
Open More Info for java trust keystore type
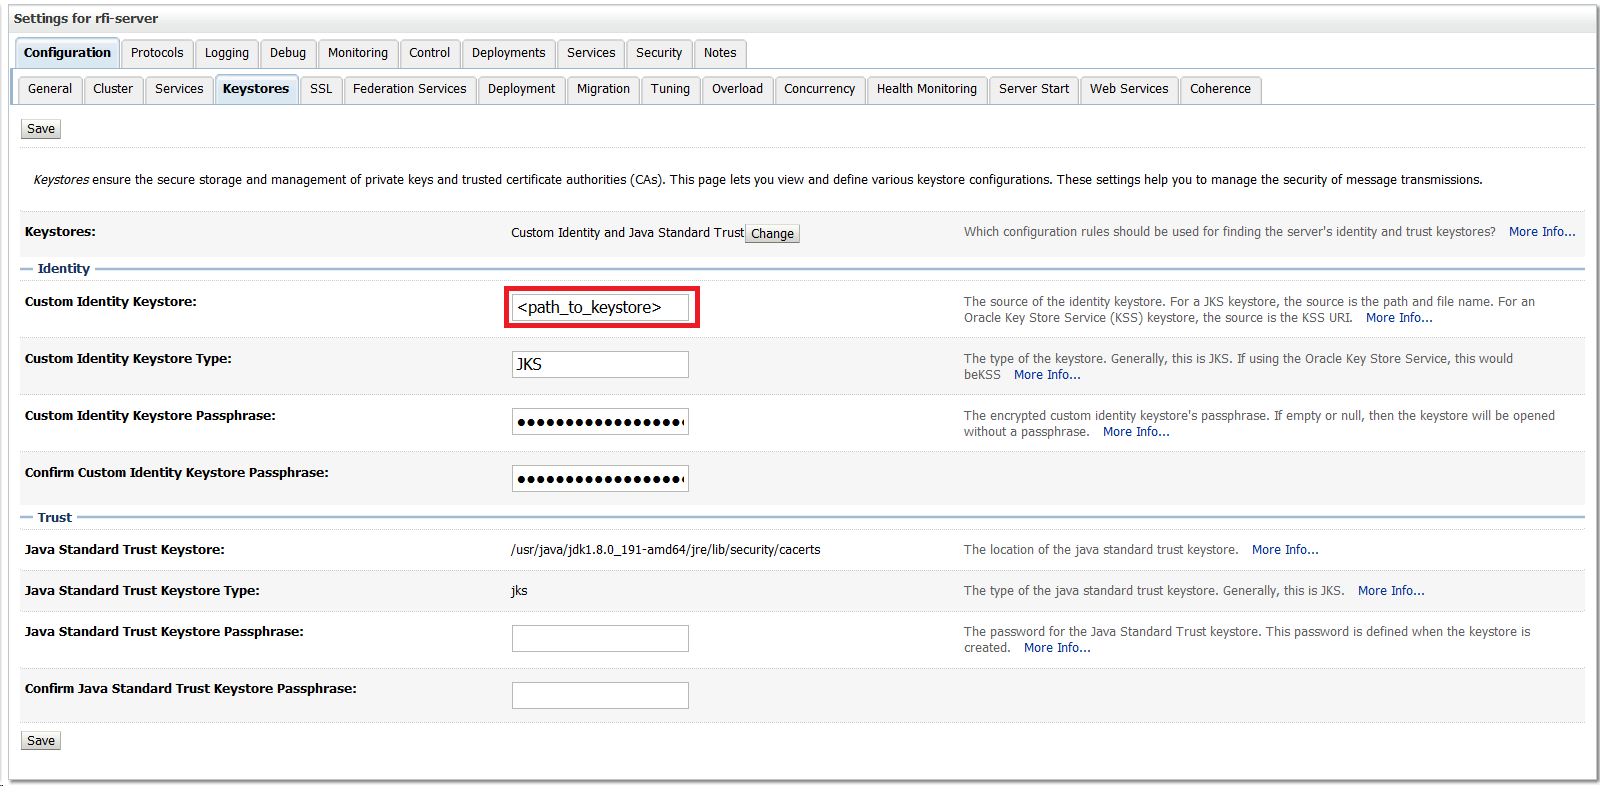tap(1391, 591)
